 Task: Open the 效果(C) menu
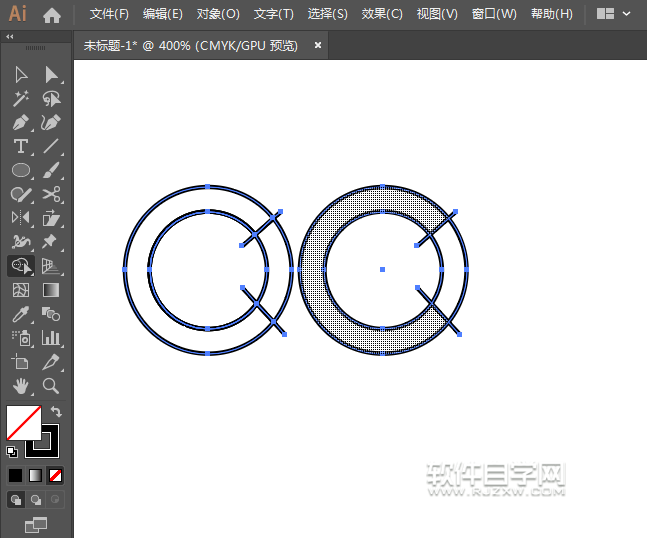click(382, 14)
